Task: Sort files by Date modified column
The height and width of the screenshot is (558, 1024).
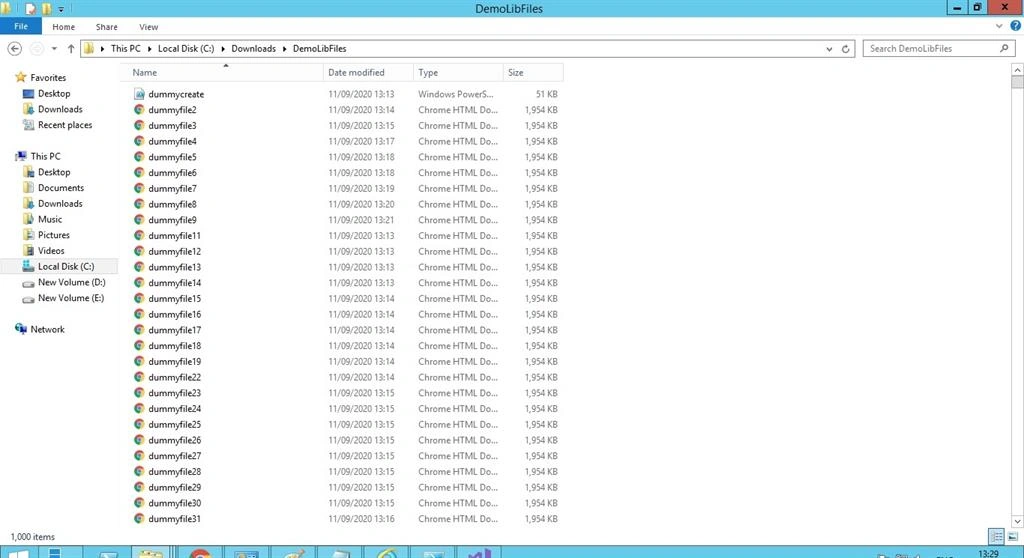Action: coord(368,73)
